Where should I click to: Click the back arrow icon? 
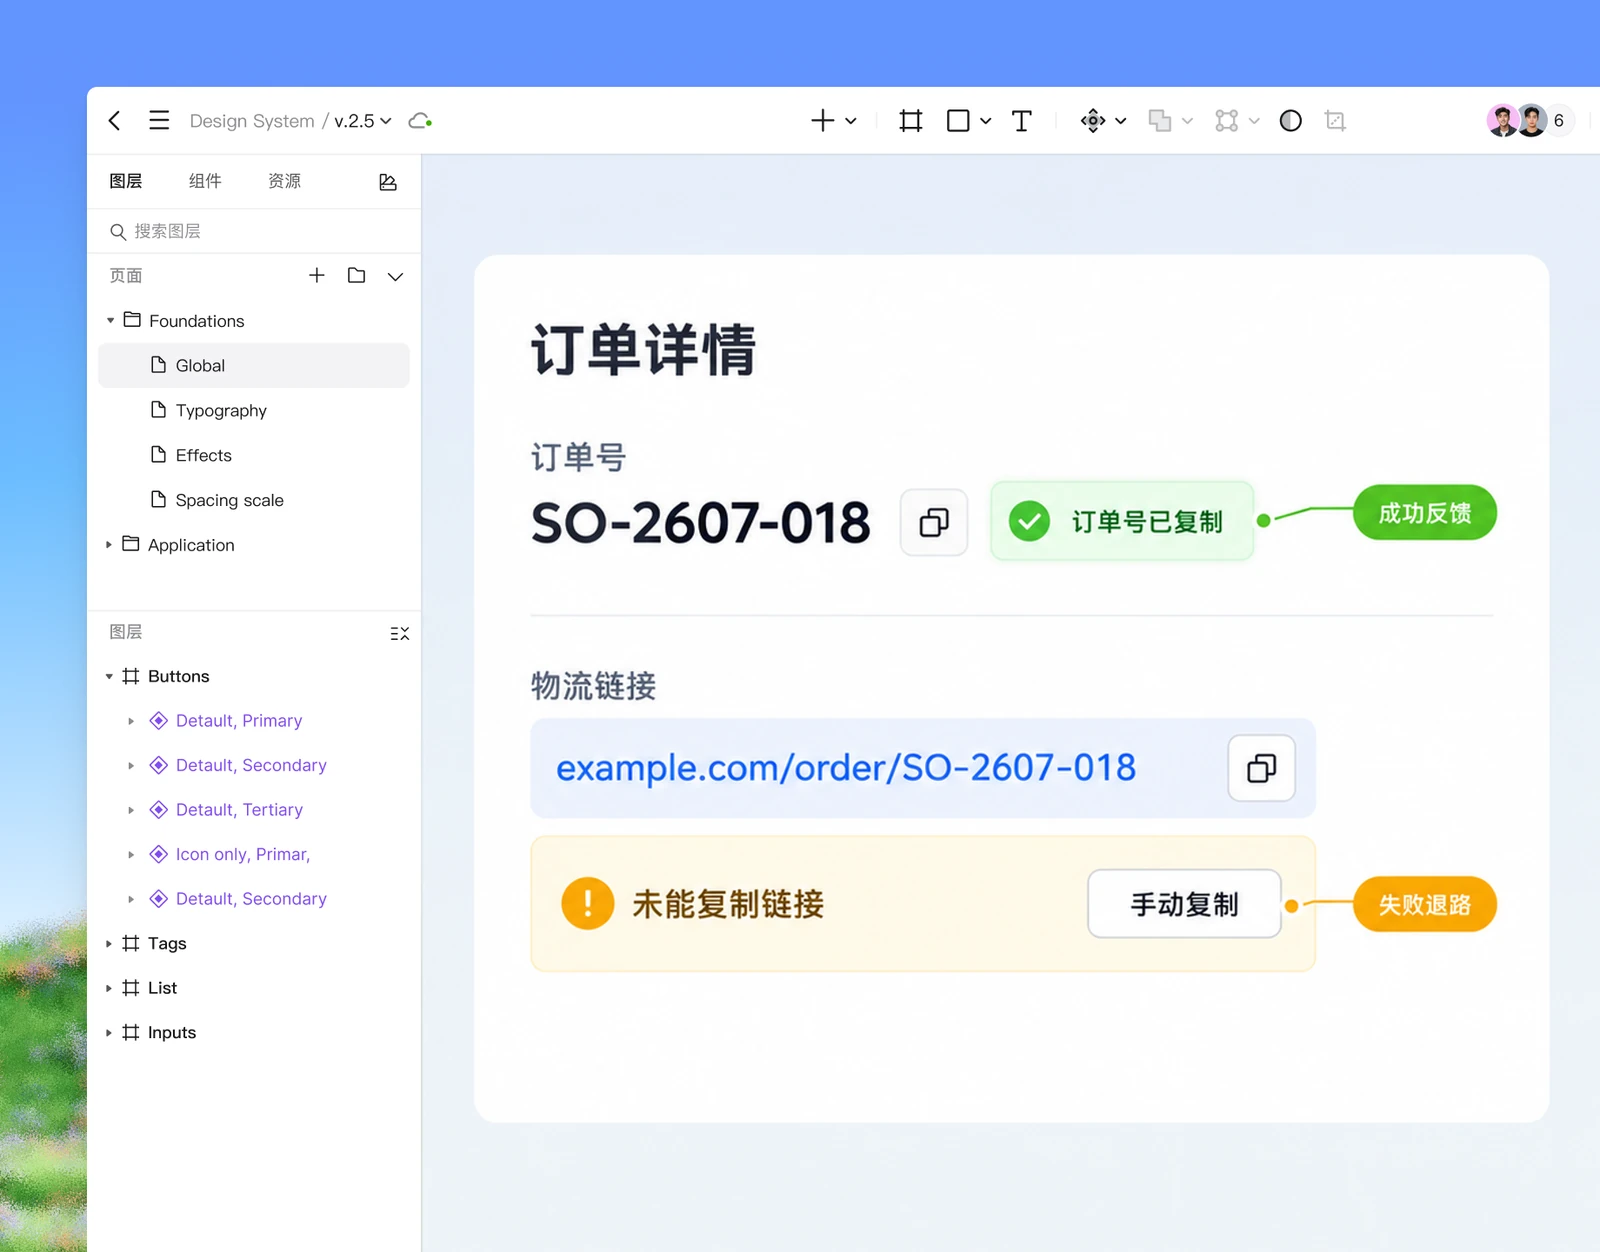point(115,121)
